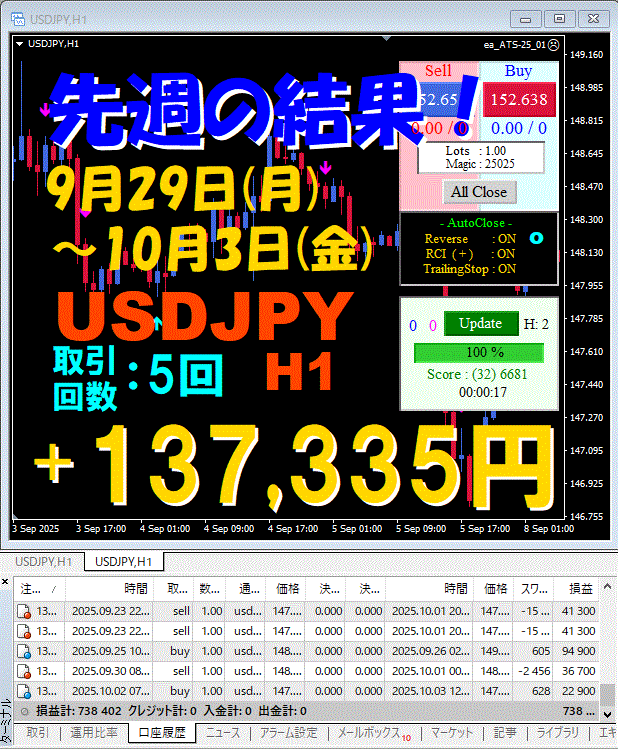The height and width of the screenshot is (749, 618).
Task: Click the order icon of the 22 900 profit row
Action: pyautogui.click(x=24, y=691)
